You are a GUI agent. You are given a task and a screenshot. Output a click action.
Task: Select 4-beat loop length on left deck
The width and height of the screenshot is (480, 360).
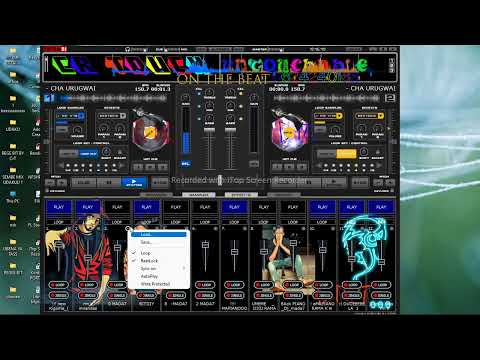point(98,166)
